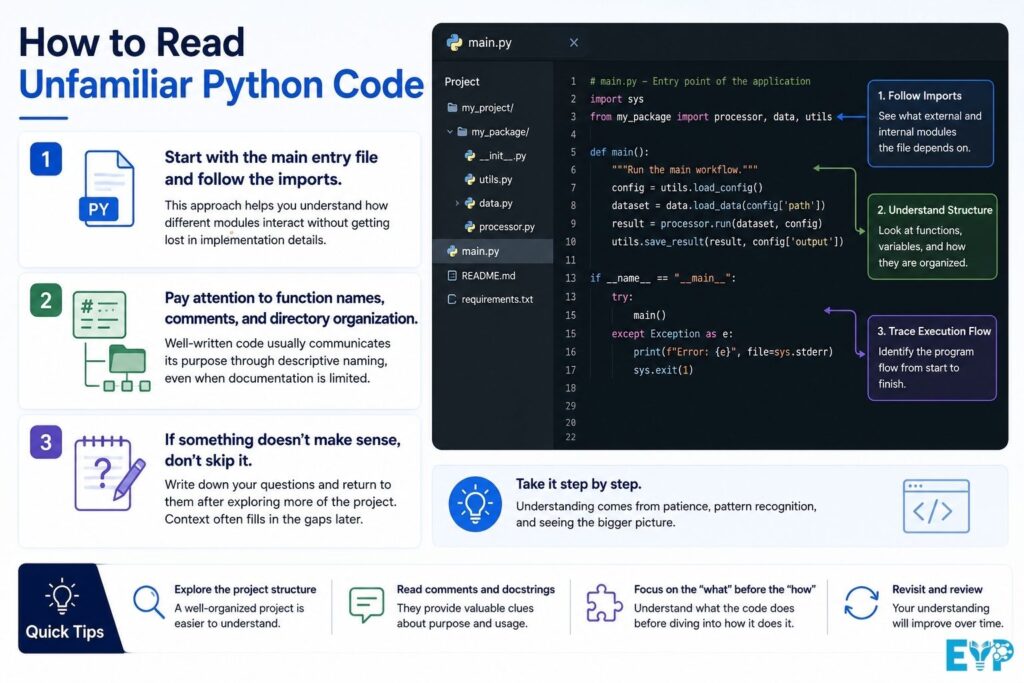Screen dimensions: 1024x683
Task: Click the 'if __name__ == "__main__":' line
Action: pos(663,278)
